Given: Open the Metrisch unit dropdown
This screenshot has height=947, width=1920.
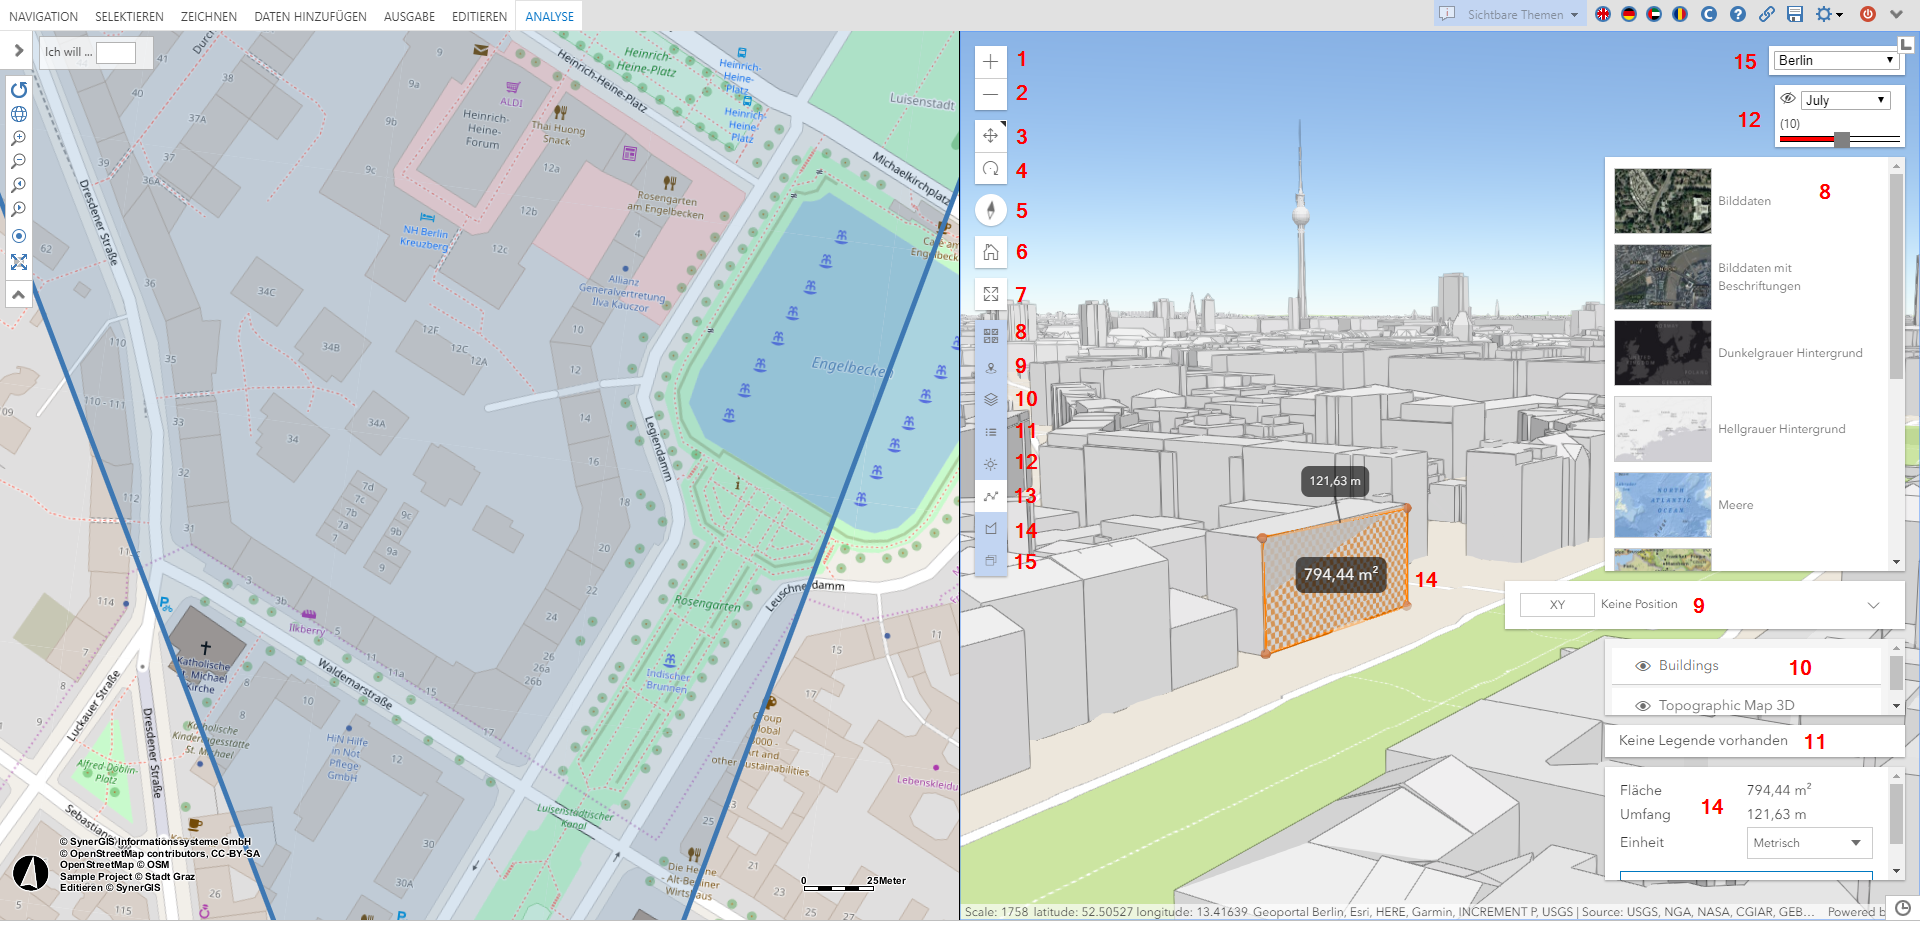Looking at the screenshot, I should (x=1808, y=843).
